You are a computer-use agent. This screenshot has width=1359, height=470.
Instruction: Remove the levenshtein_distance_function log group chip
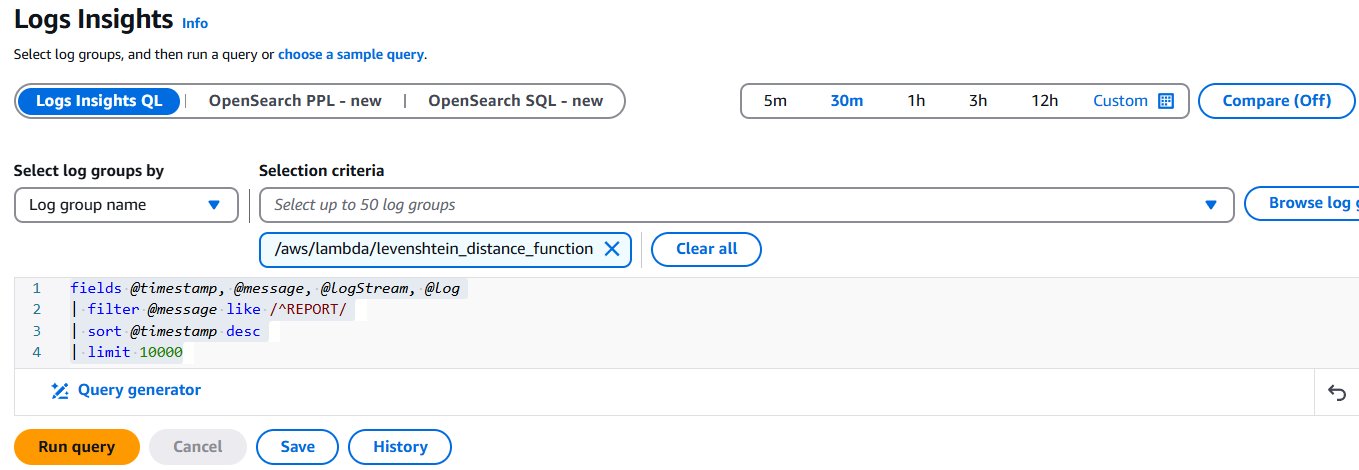(612, 249)
